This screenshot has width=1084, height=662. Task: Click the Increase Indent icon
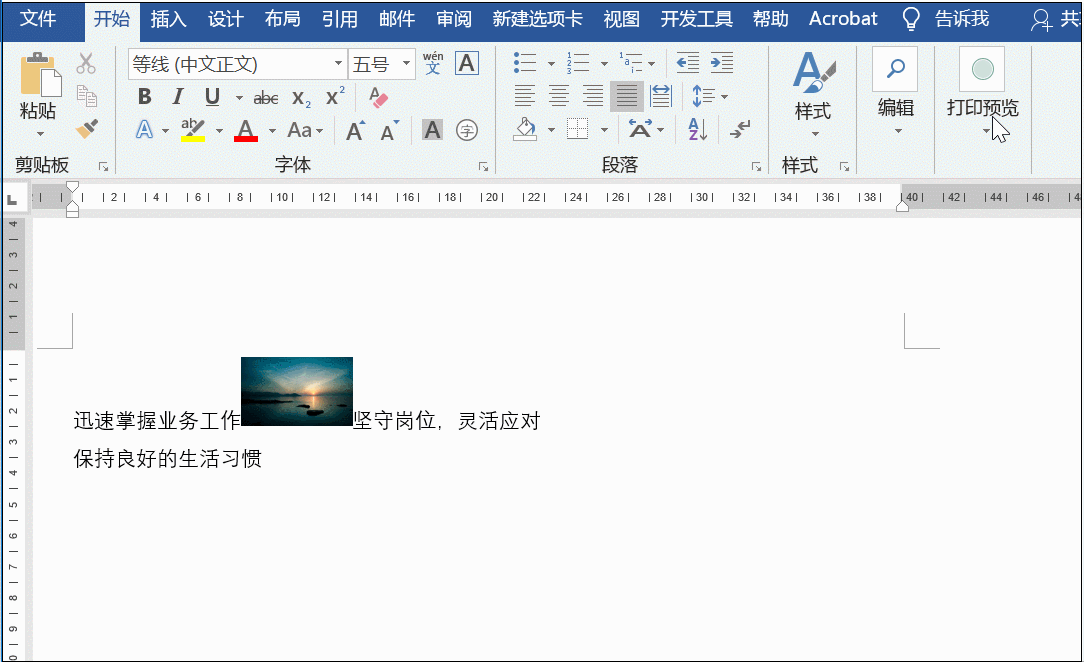tap(722, 63)
